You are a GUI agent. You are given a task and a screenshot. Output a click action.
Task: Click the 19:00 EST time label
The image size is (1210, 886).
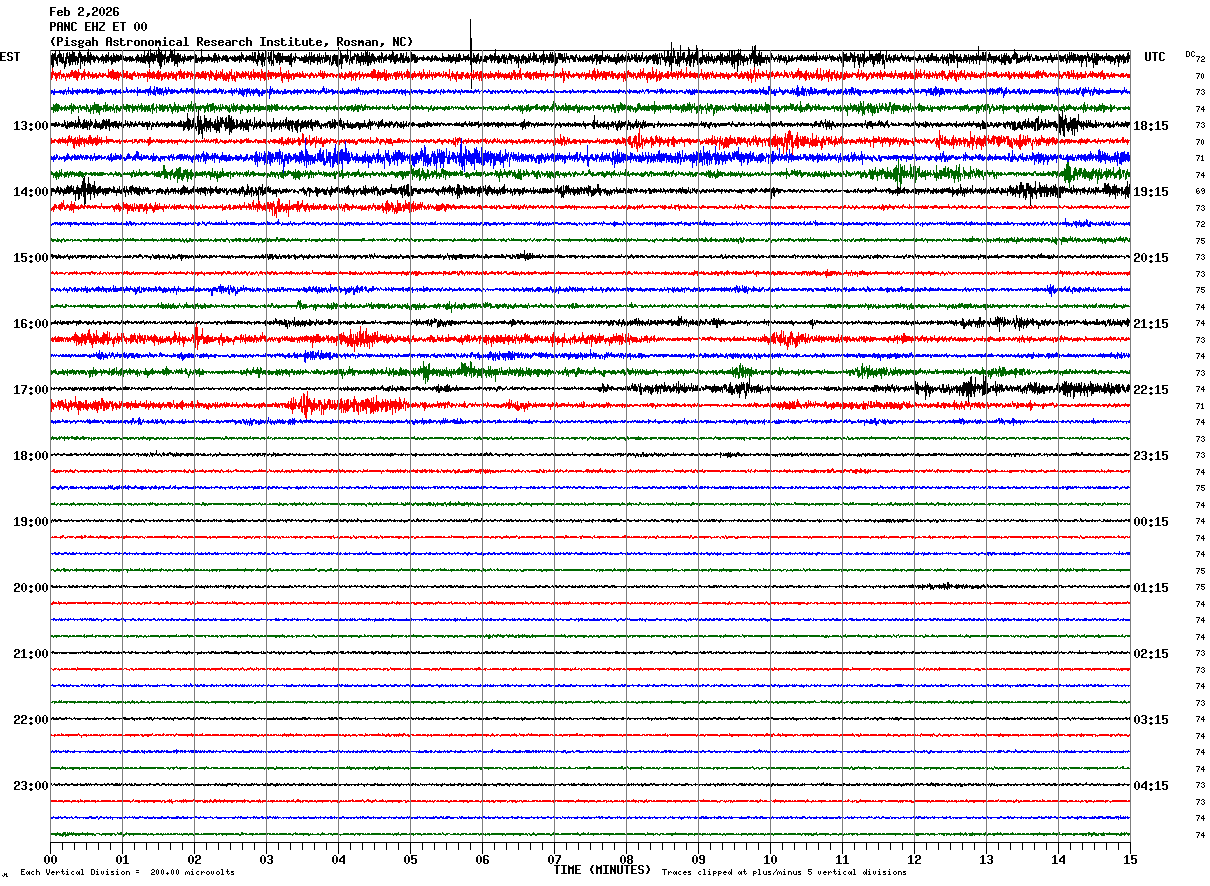pyautogui.click(x=31, y=522)
